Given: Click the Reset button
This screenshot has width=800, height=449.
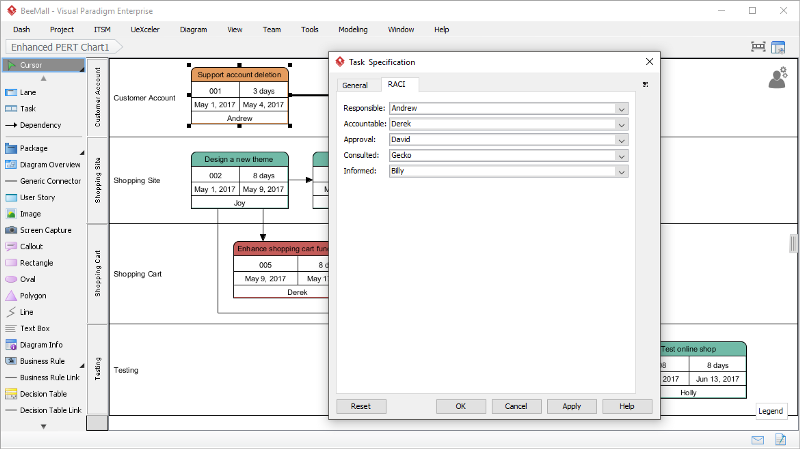Looking at the screenshot, I should pos(361,407).
